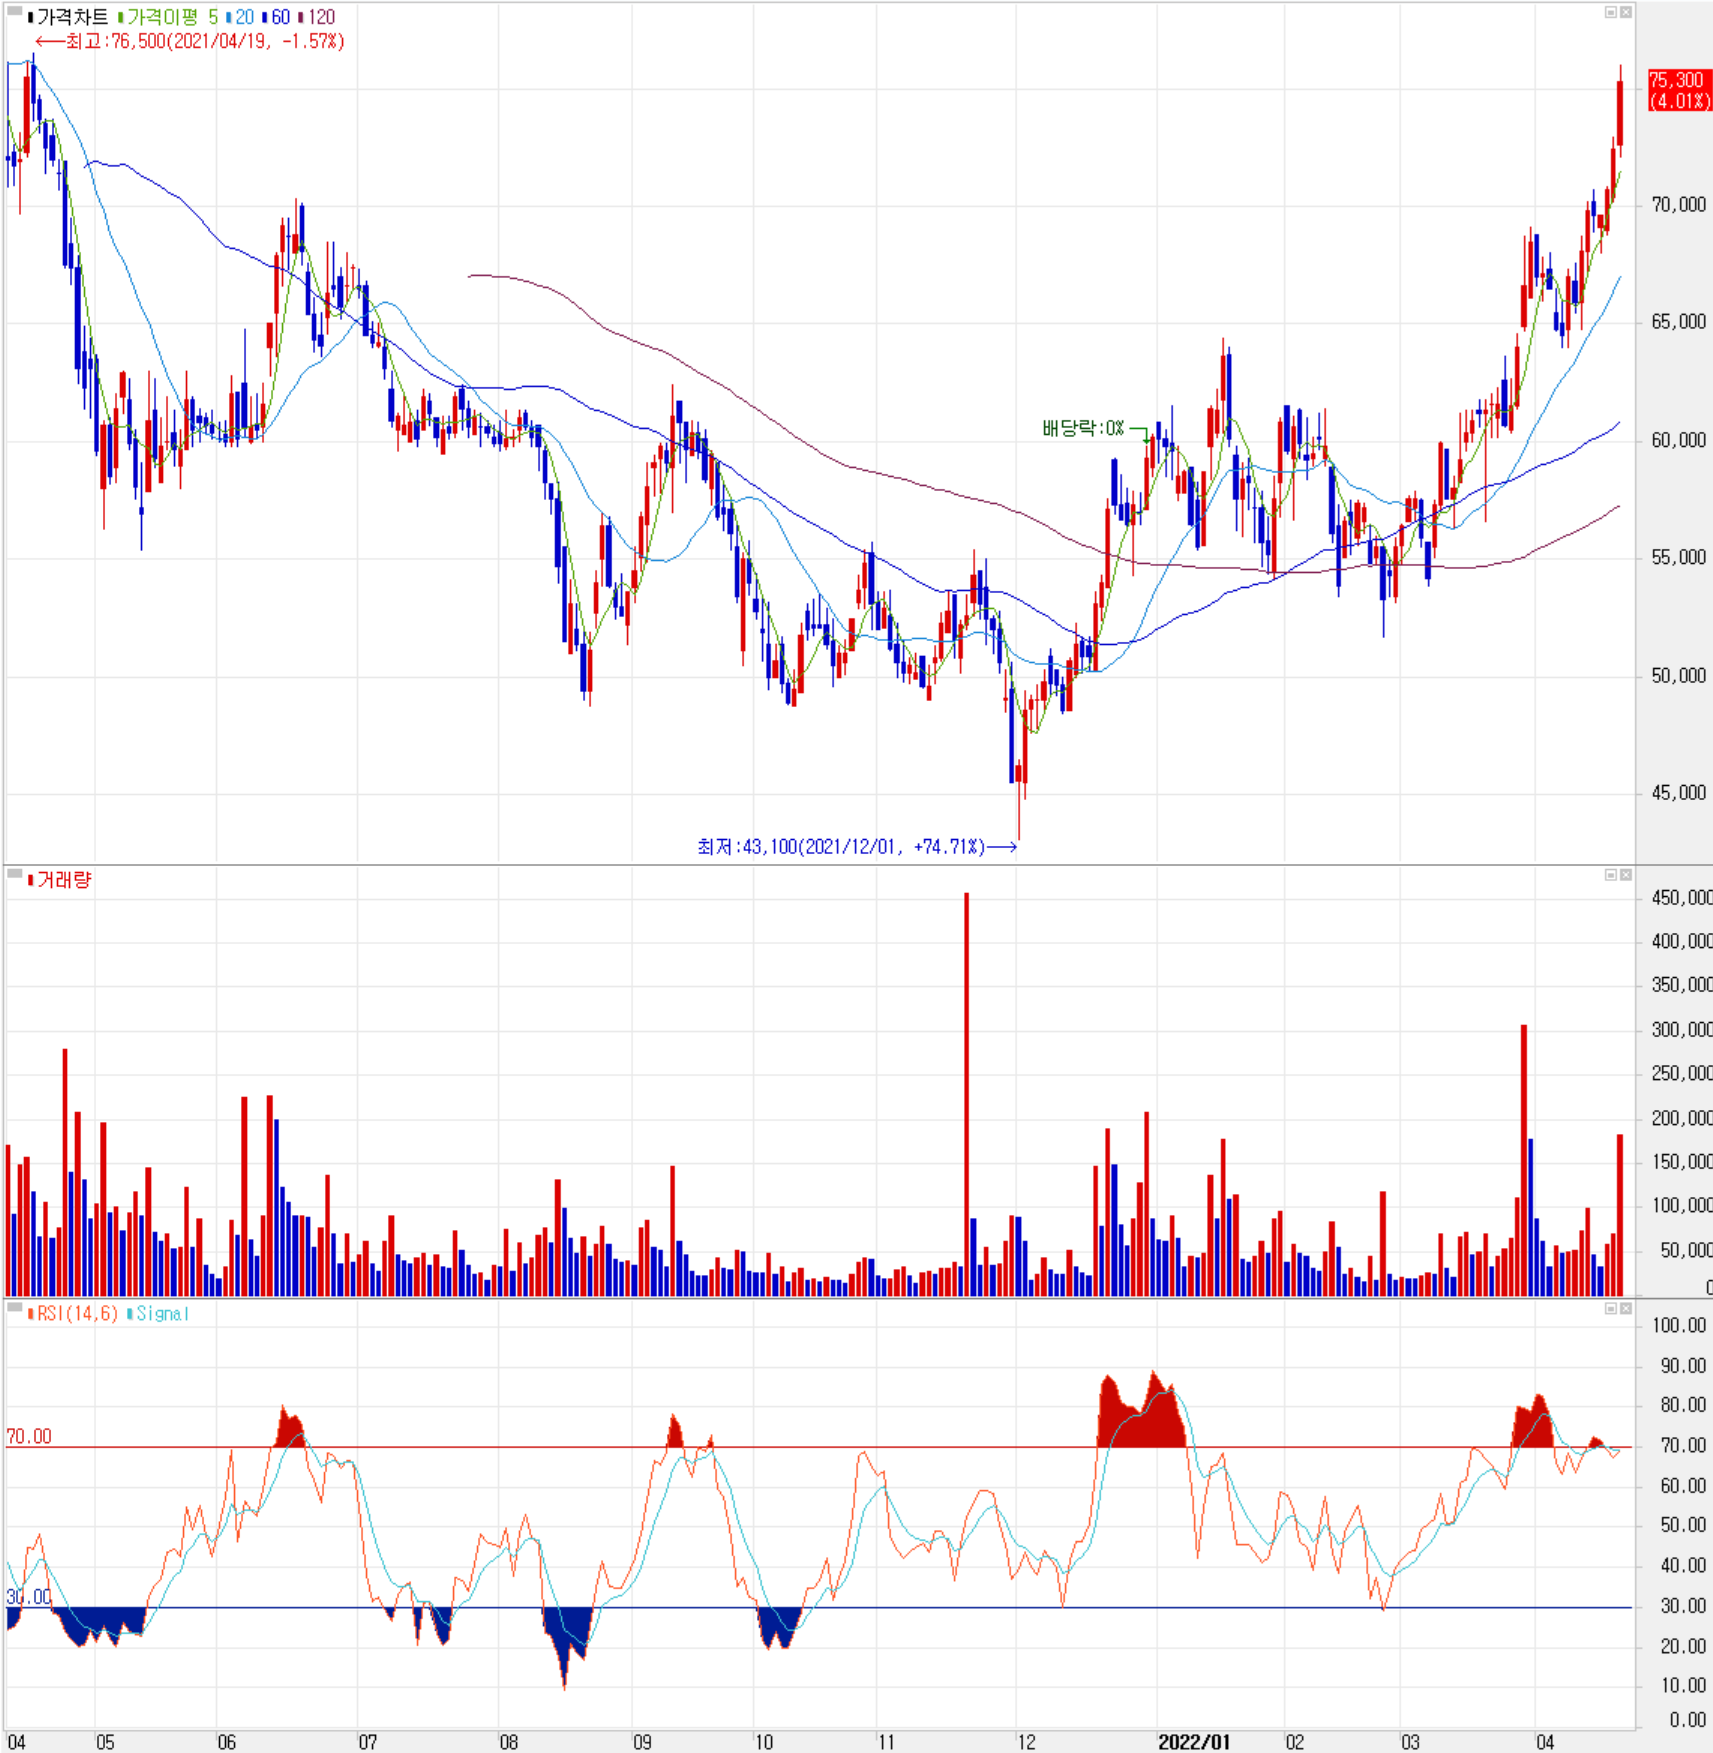Click the 30.00 RSI oversold level label
Screen dimensions: 1713x1753
28,1597
